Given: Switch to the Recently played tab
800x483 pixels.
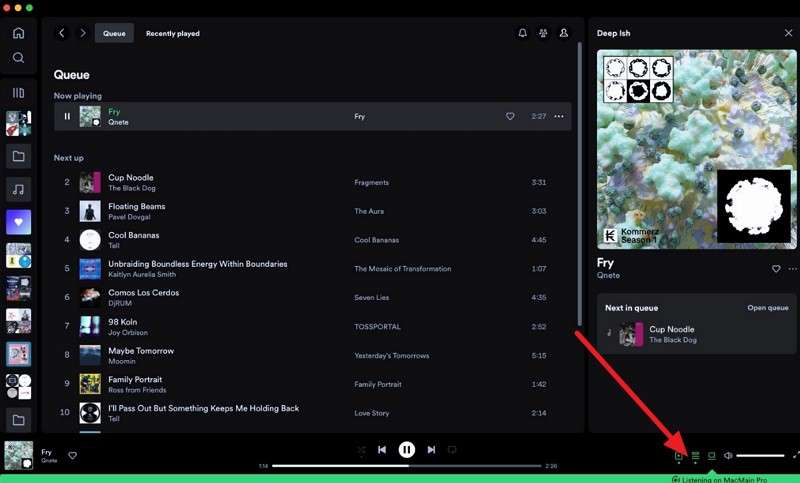Looking at the screenshot, I should pyautogui.click(x=173, y=33).
